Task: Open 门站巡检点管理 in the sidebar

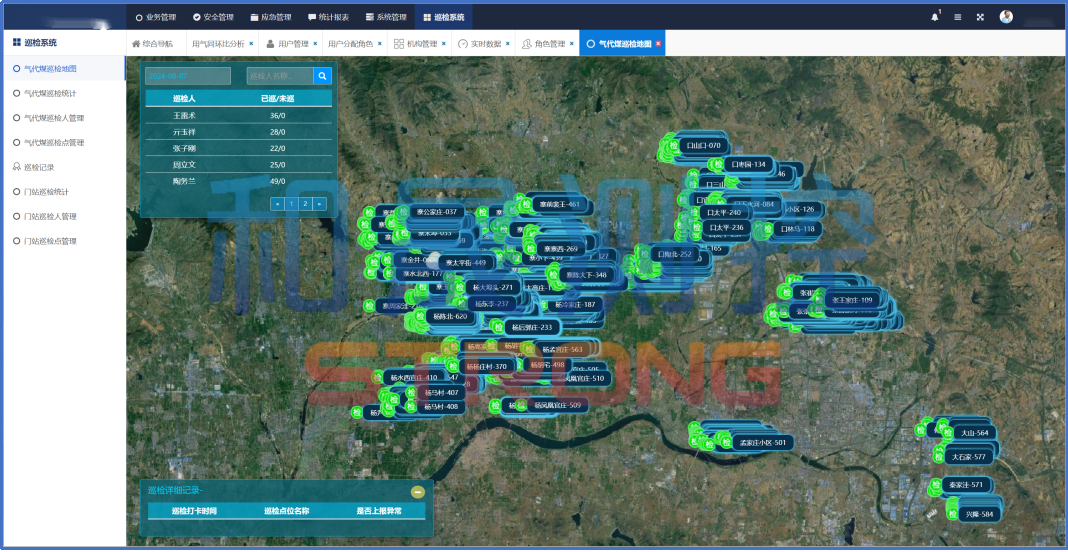Action: point(65,241)
